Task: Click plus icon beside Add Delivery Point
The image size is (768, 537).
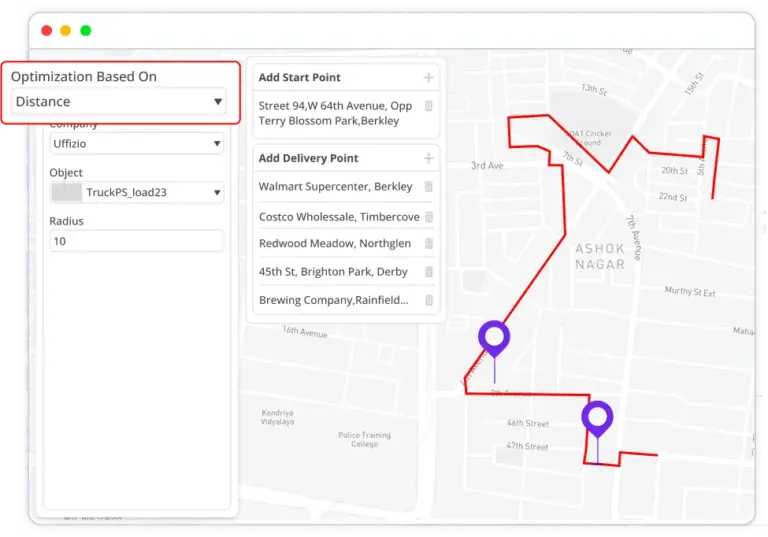Action: 428,159
